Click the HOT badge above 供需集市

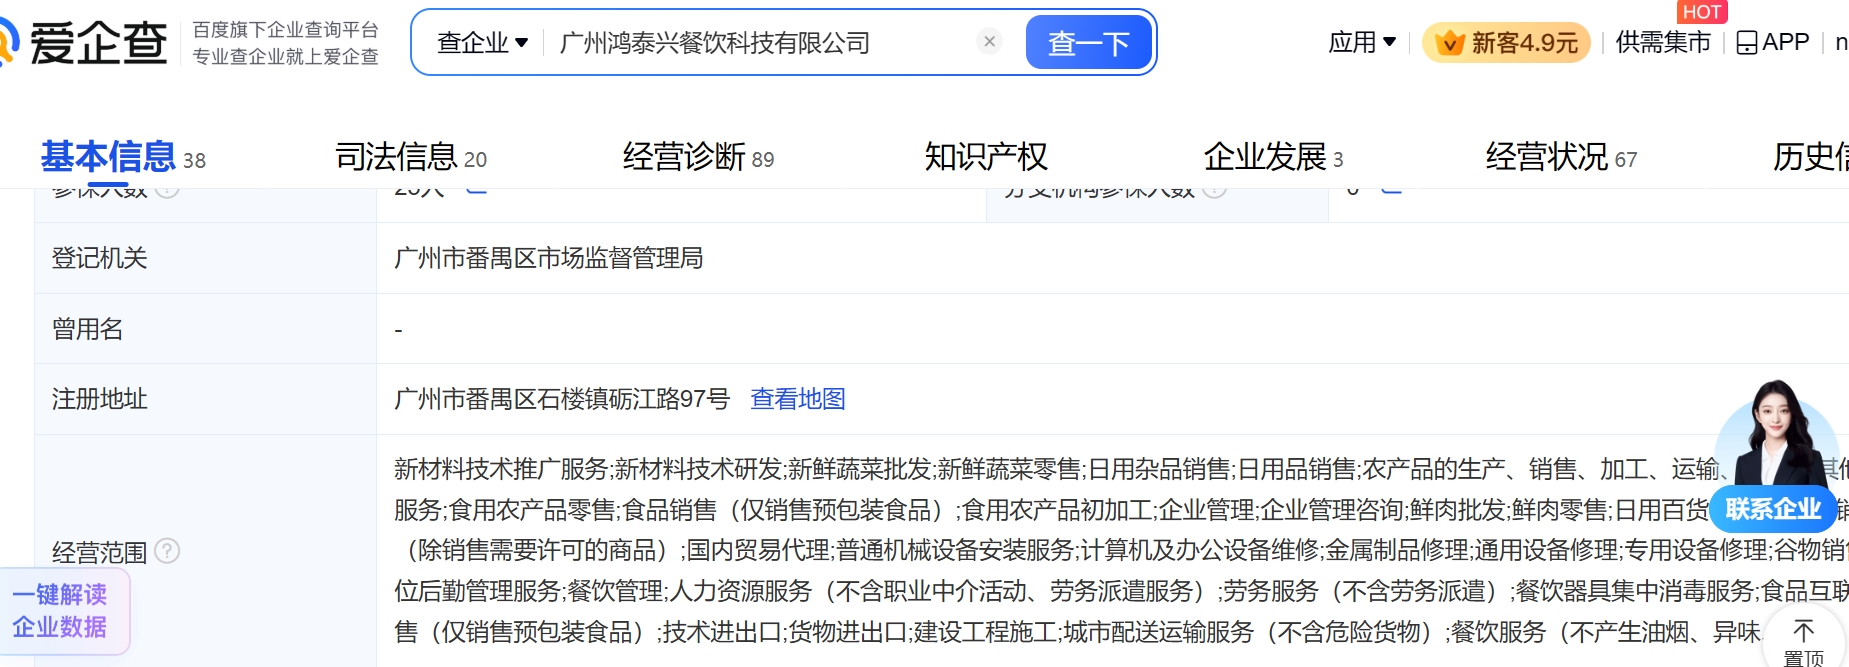[1702, 12]
